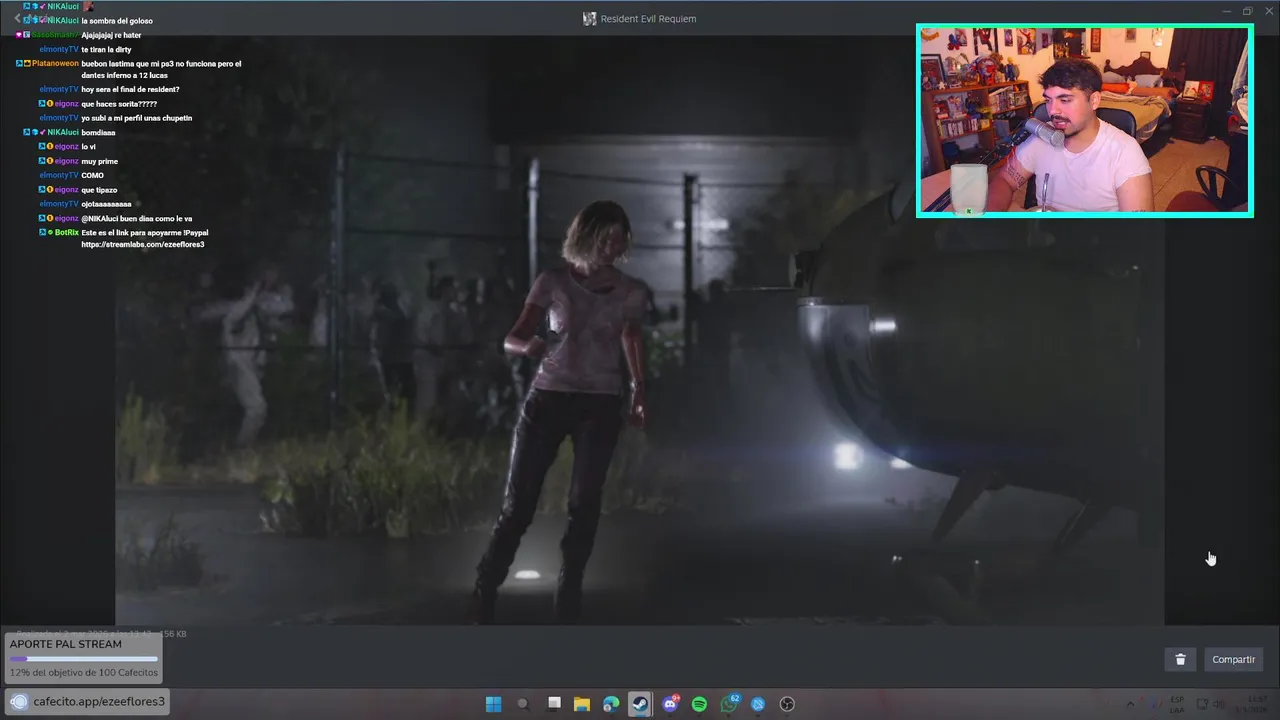The width and height of the screenshot is (1280, 720).
Task: Click the Compartir button
Action: 1233,659
